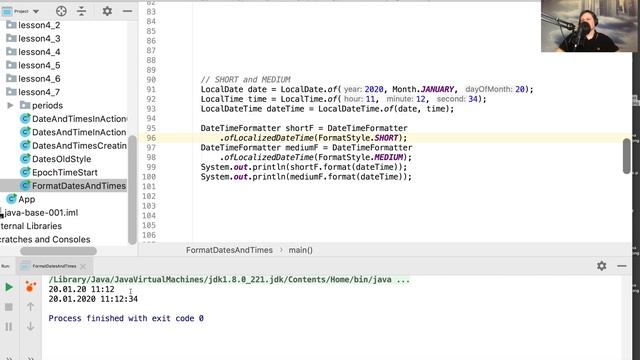Select the lesson4_4 folder
This screenshot has width=640, height=360.
coord(33,52)
